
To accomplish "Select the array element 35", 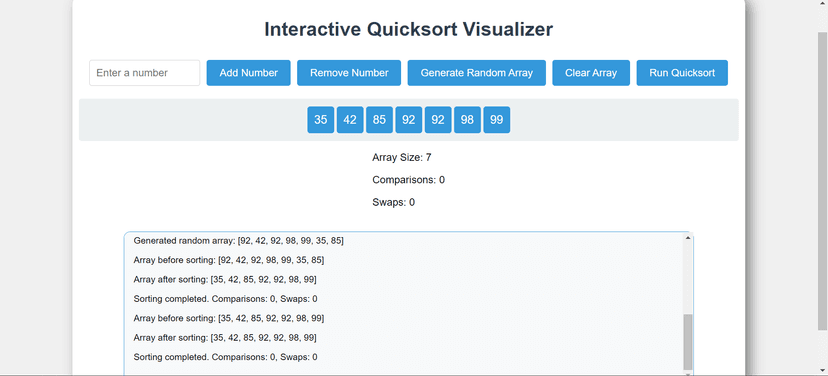I will [321, 120].
